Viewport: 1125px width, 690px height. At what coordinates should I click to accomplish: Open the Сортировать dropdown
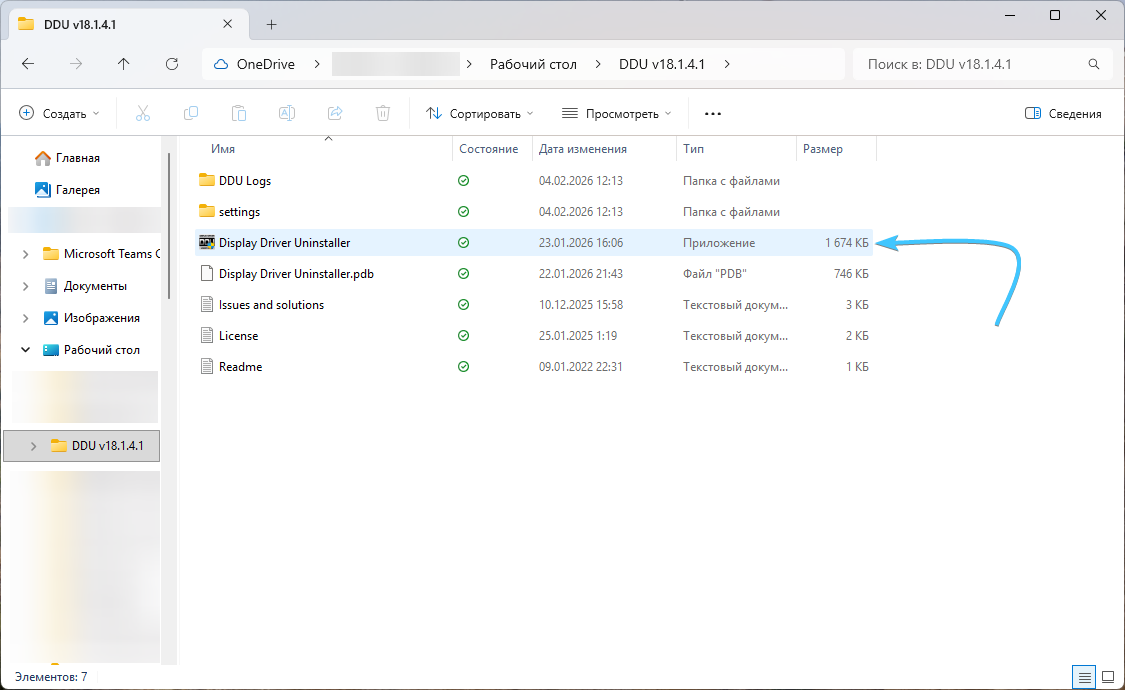coord(480,114)
